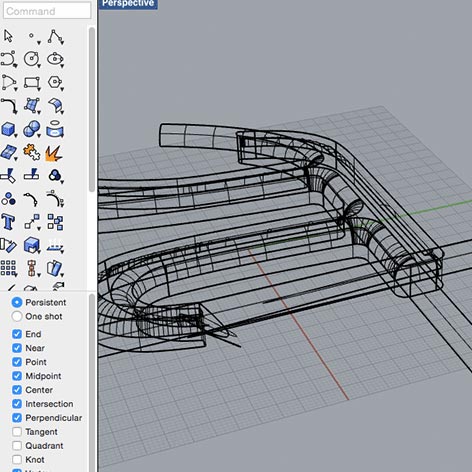
Task: Select the Rotate tool
Action: click(x=8, y=245)
